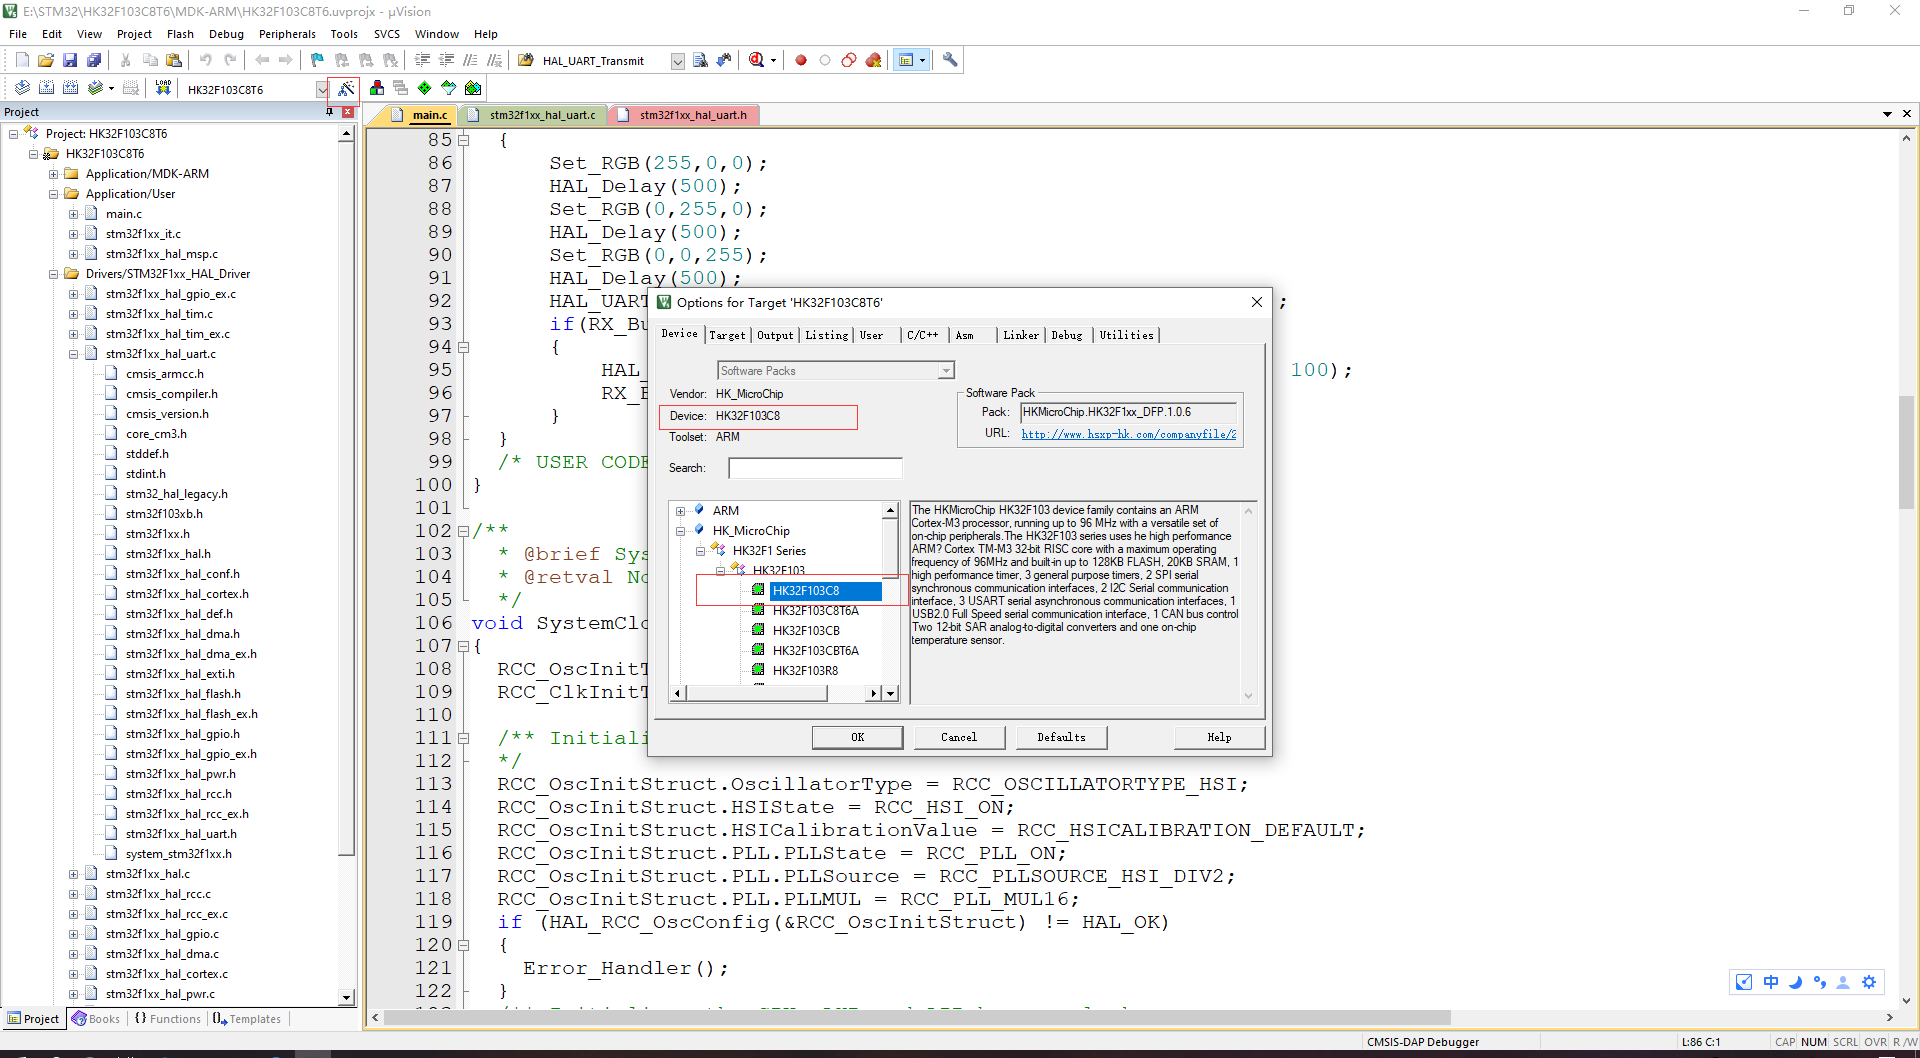Screen dimensions: 1920x1058
Task: Save the current file via toolbar
Action: (x=70, y=60)
